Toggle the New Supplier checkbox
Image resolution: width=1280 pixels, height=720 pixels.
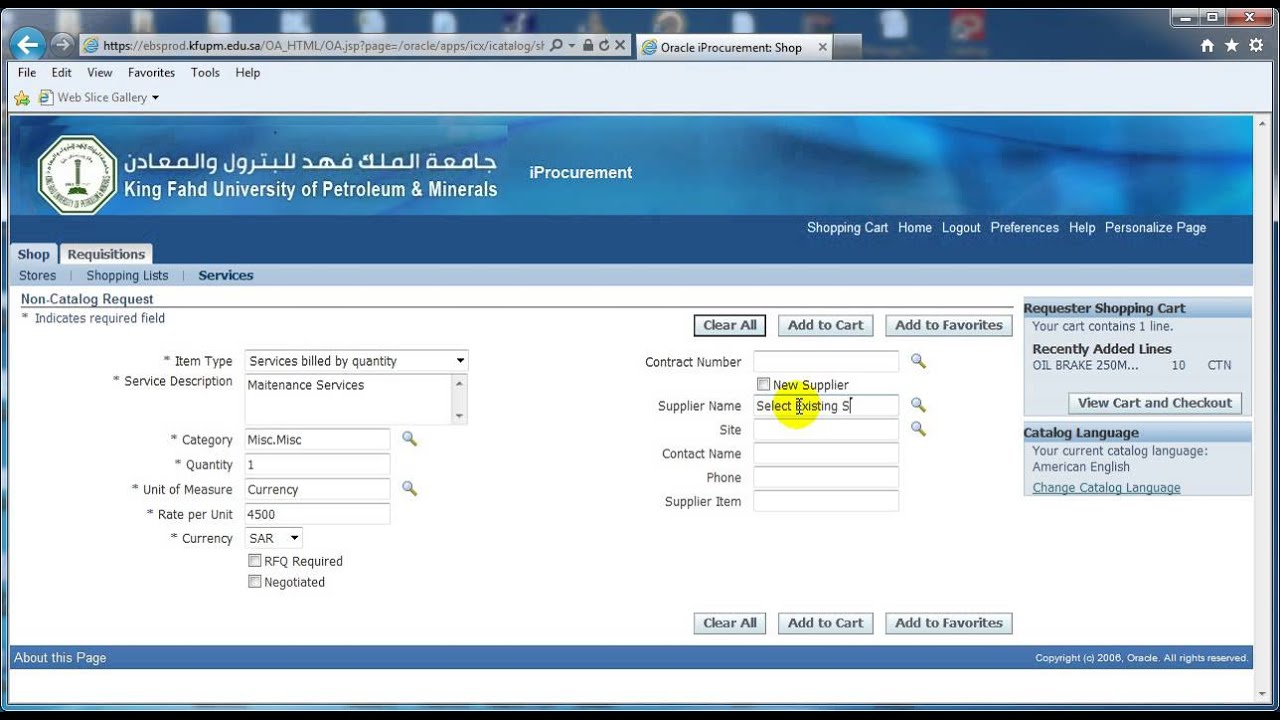[763, 384]
